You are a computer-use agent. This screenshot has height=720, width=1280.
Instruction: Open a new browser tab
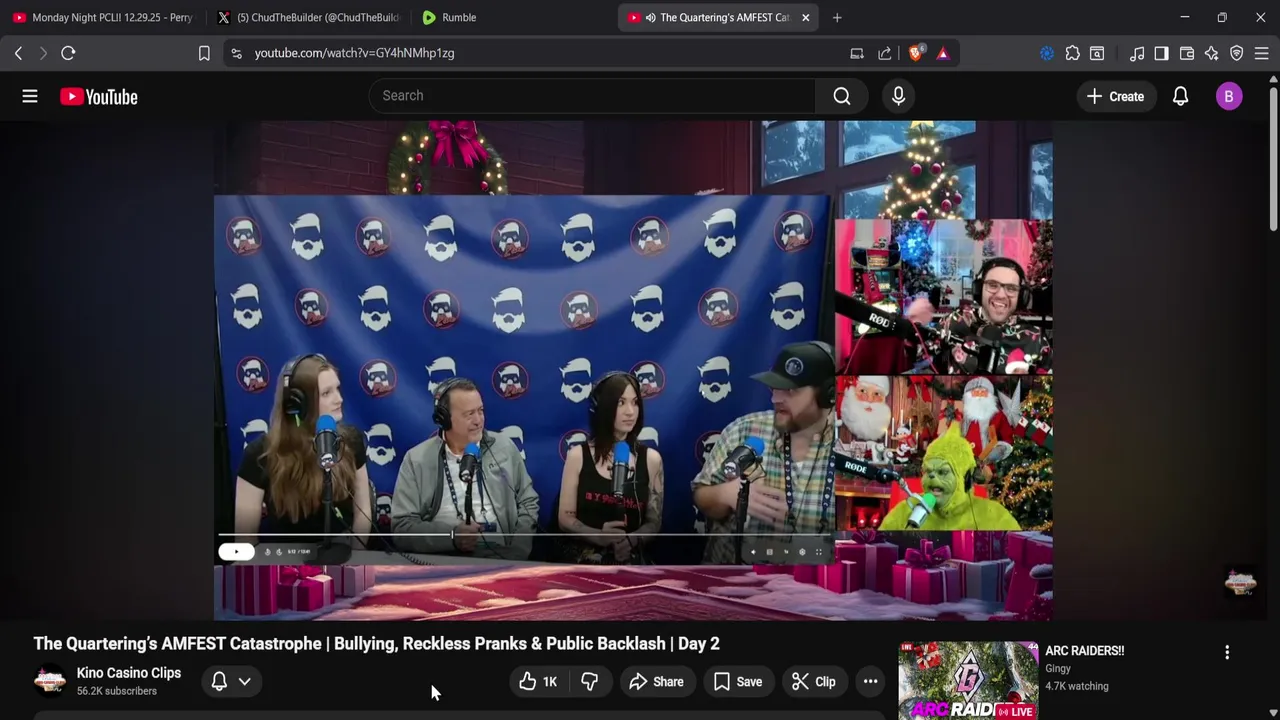(x=837, y=17)
